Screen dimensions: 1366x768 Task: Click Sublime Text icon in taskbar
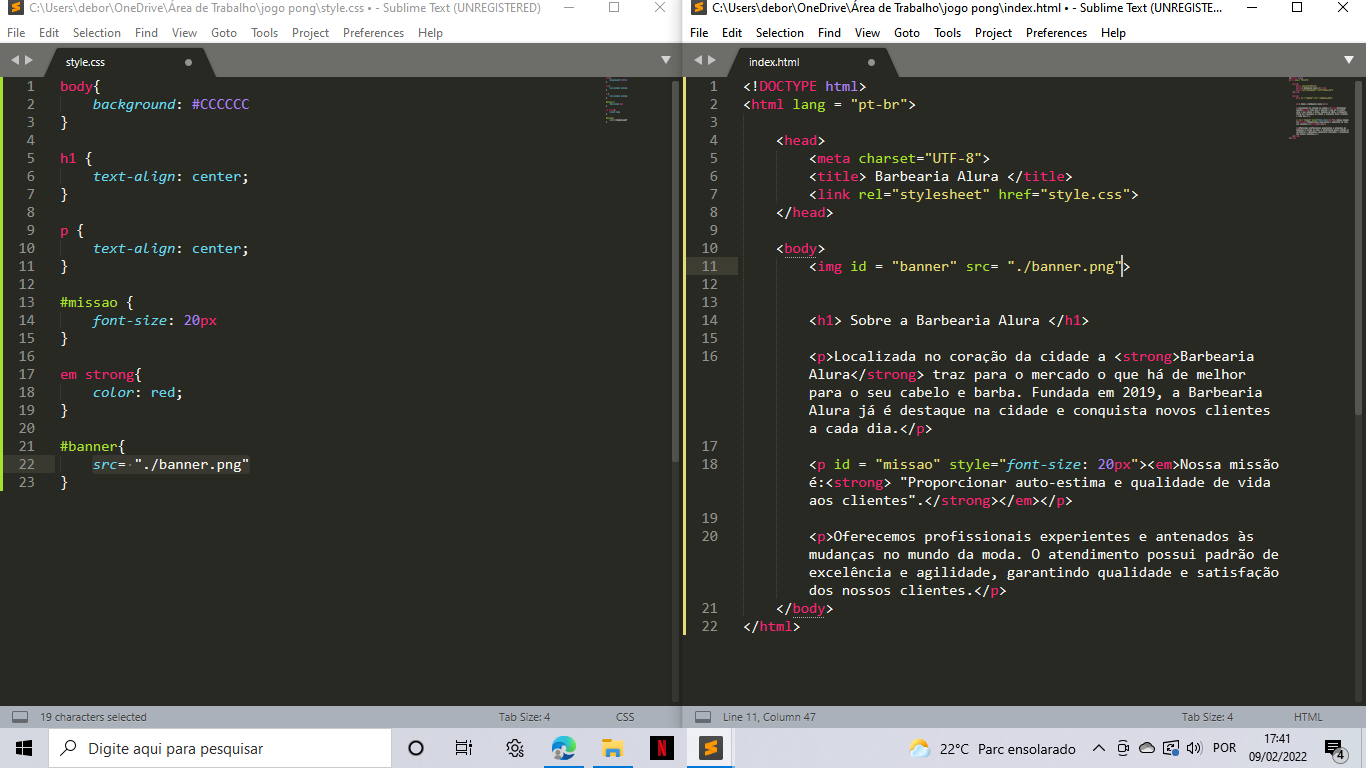[x=710, y=748]
